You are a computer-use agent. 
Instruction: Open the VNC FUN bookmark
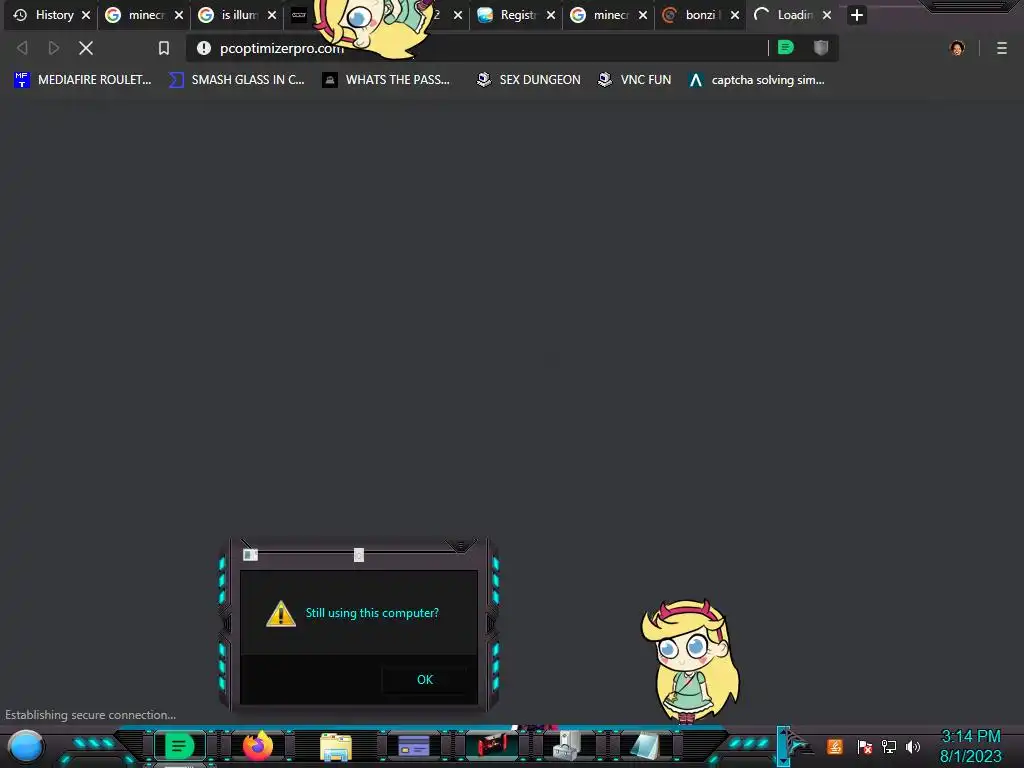(x=634, y=80)
